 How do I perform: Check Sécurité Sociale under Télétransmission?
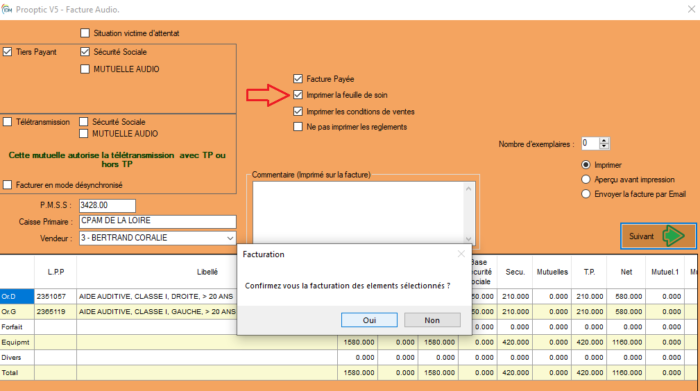pyautogui.click(x=83, y=122)
